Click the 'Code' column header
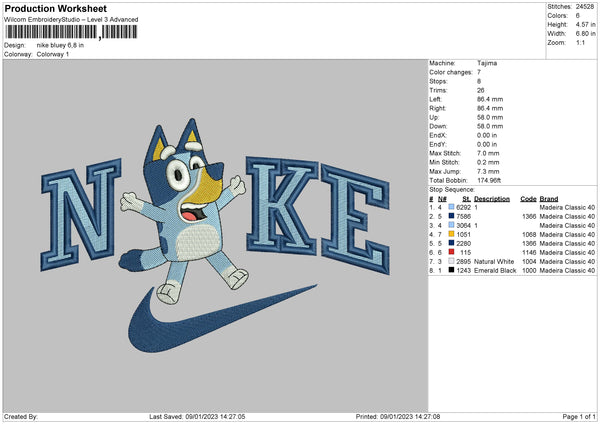The image size is (600, 424). click(528, 199)
